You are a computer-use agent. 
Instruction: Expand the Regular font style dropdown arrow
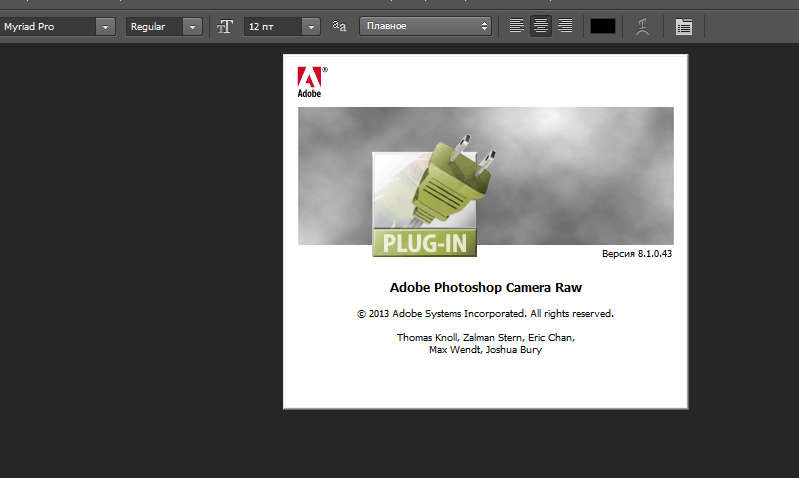[192, 26]
